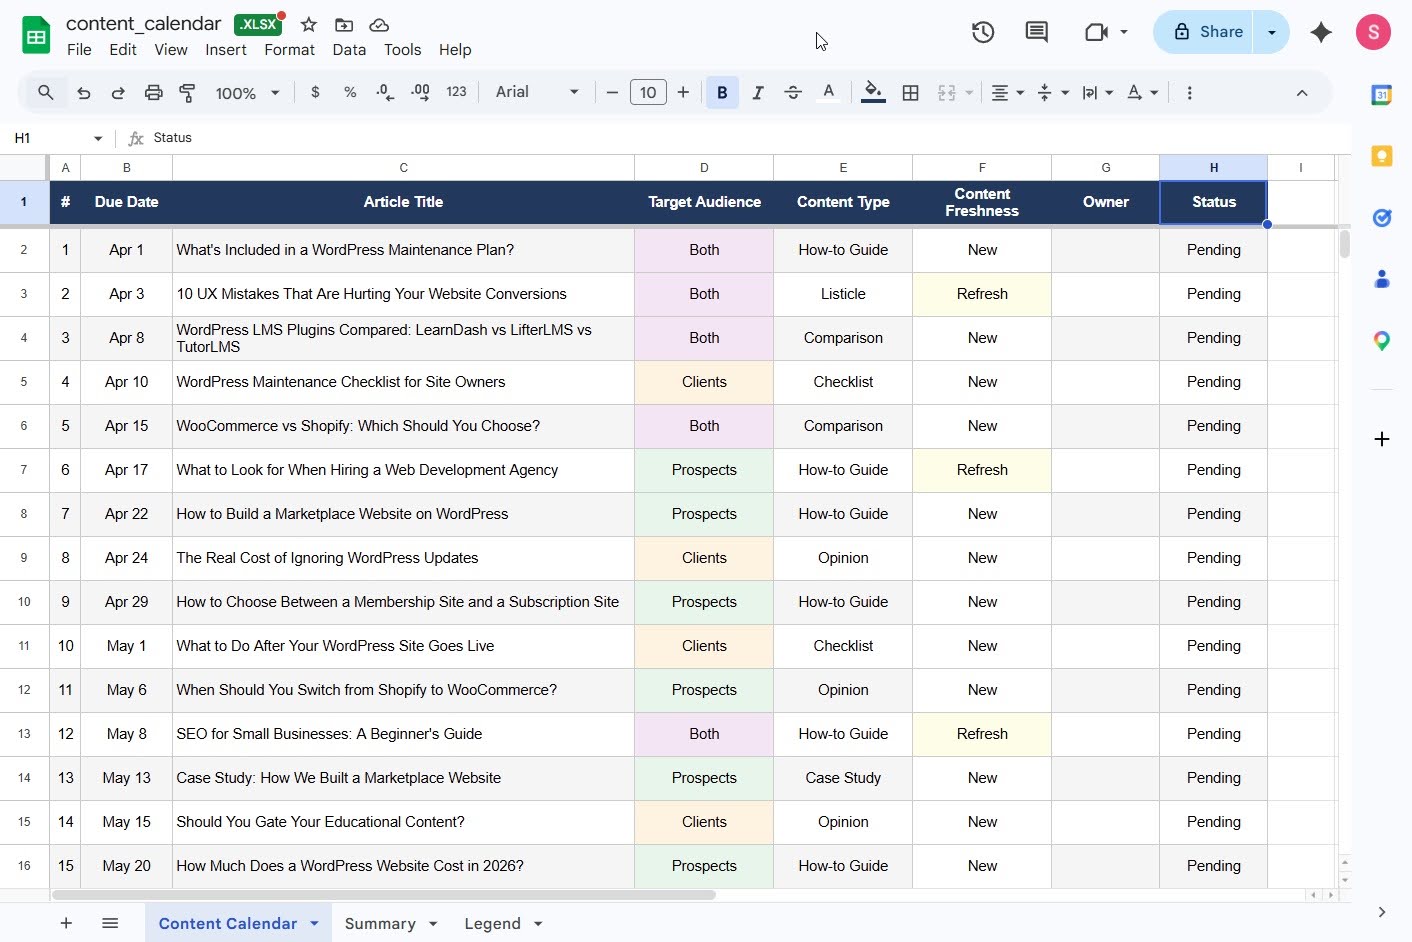Open the File menu
Screen dimensions: 1412x942
click(x=79, y=50)
